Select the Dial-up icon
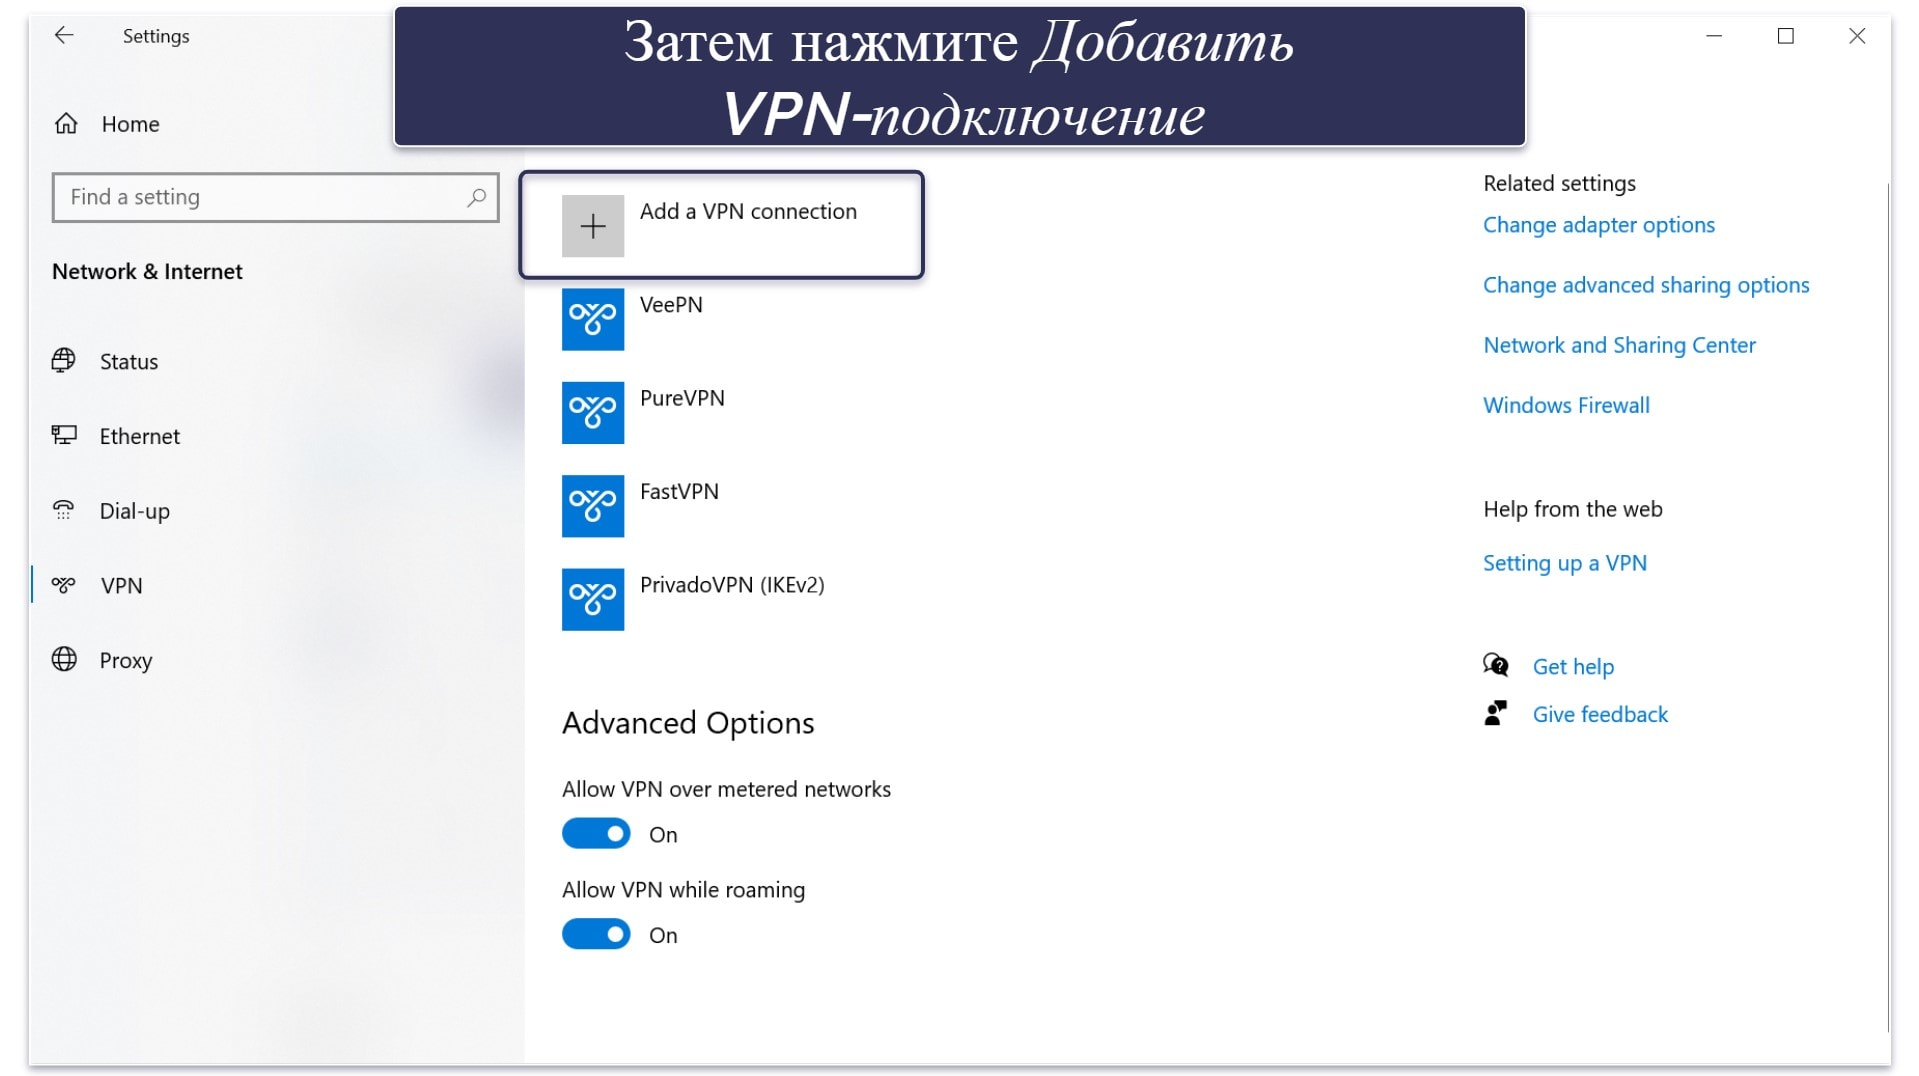The image size is (1919, 1076). 64,510
